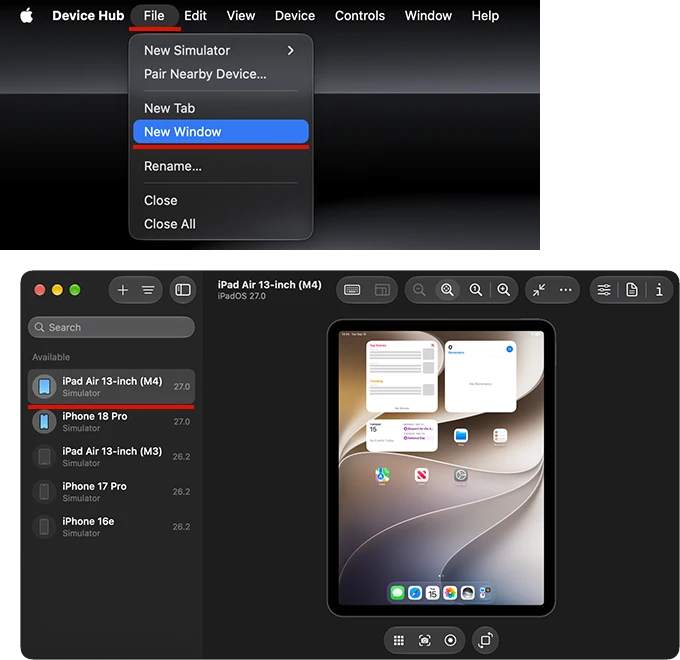The width and height of the screenshot is (680, 660).
Task: Open Messages in the iPad dock
Action: click(x=397, y=592)
